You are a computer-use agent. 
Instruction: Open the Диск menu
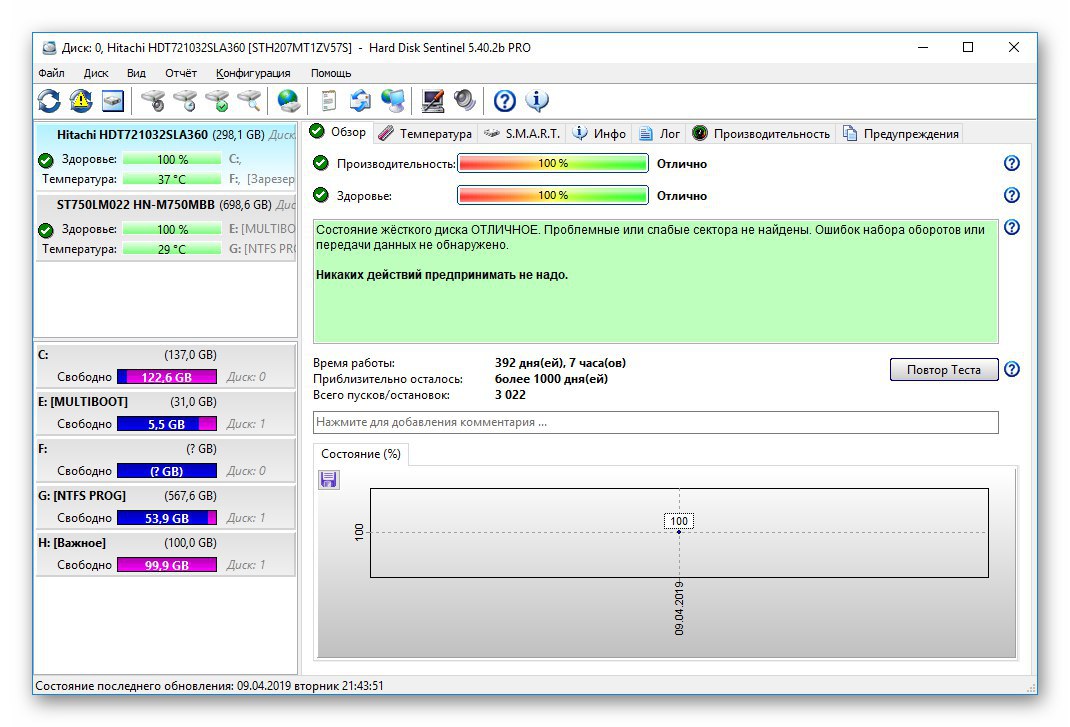coord(96,73)
